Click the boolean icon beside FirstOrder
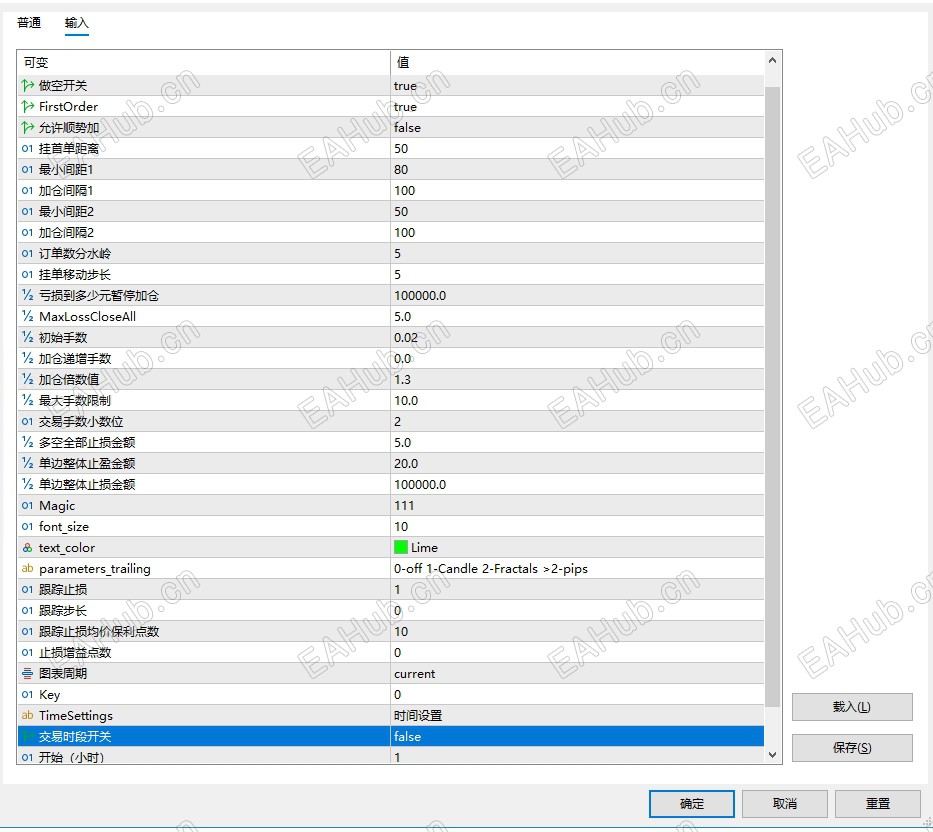933x832 pixels. click(27, 107)
